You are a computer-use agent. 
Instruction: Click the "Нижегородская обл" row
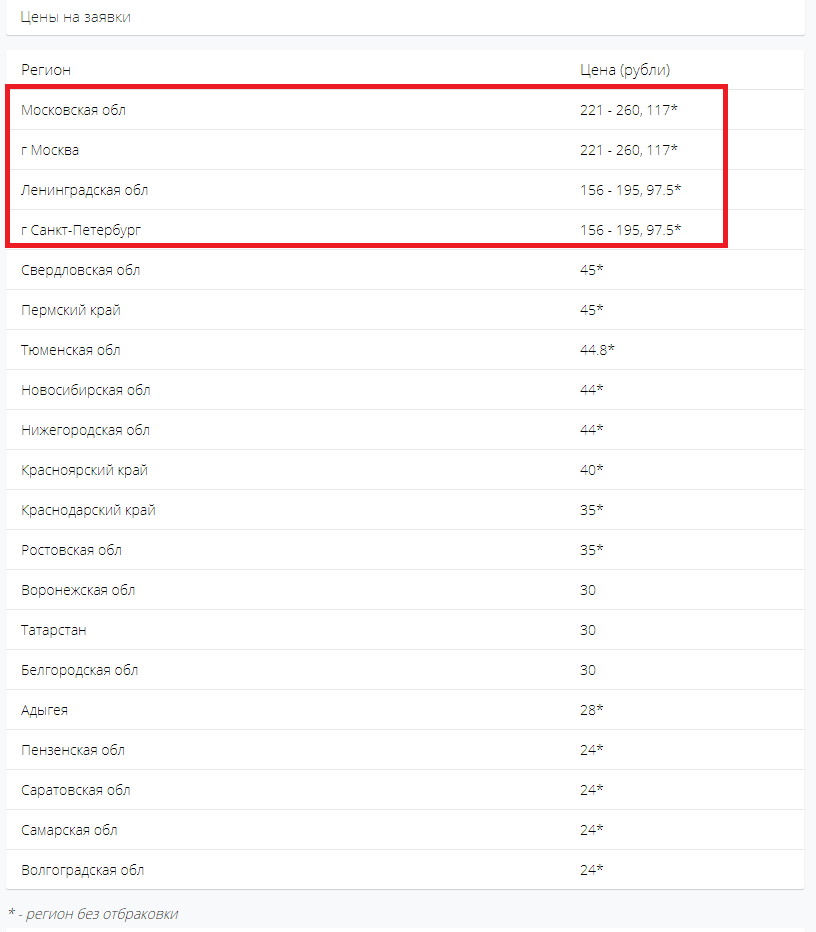point(85,430)
